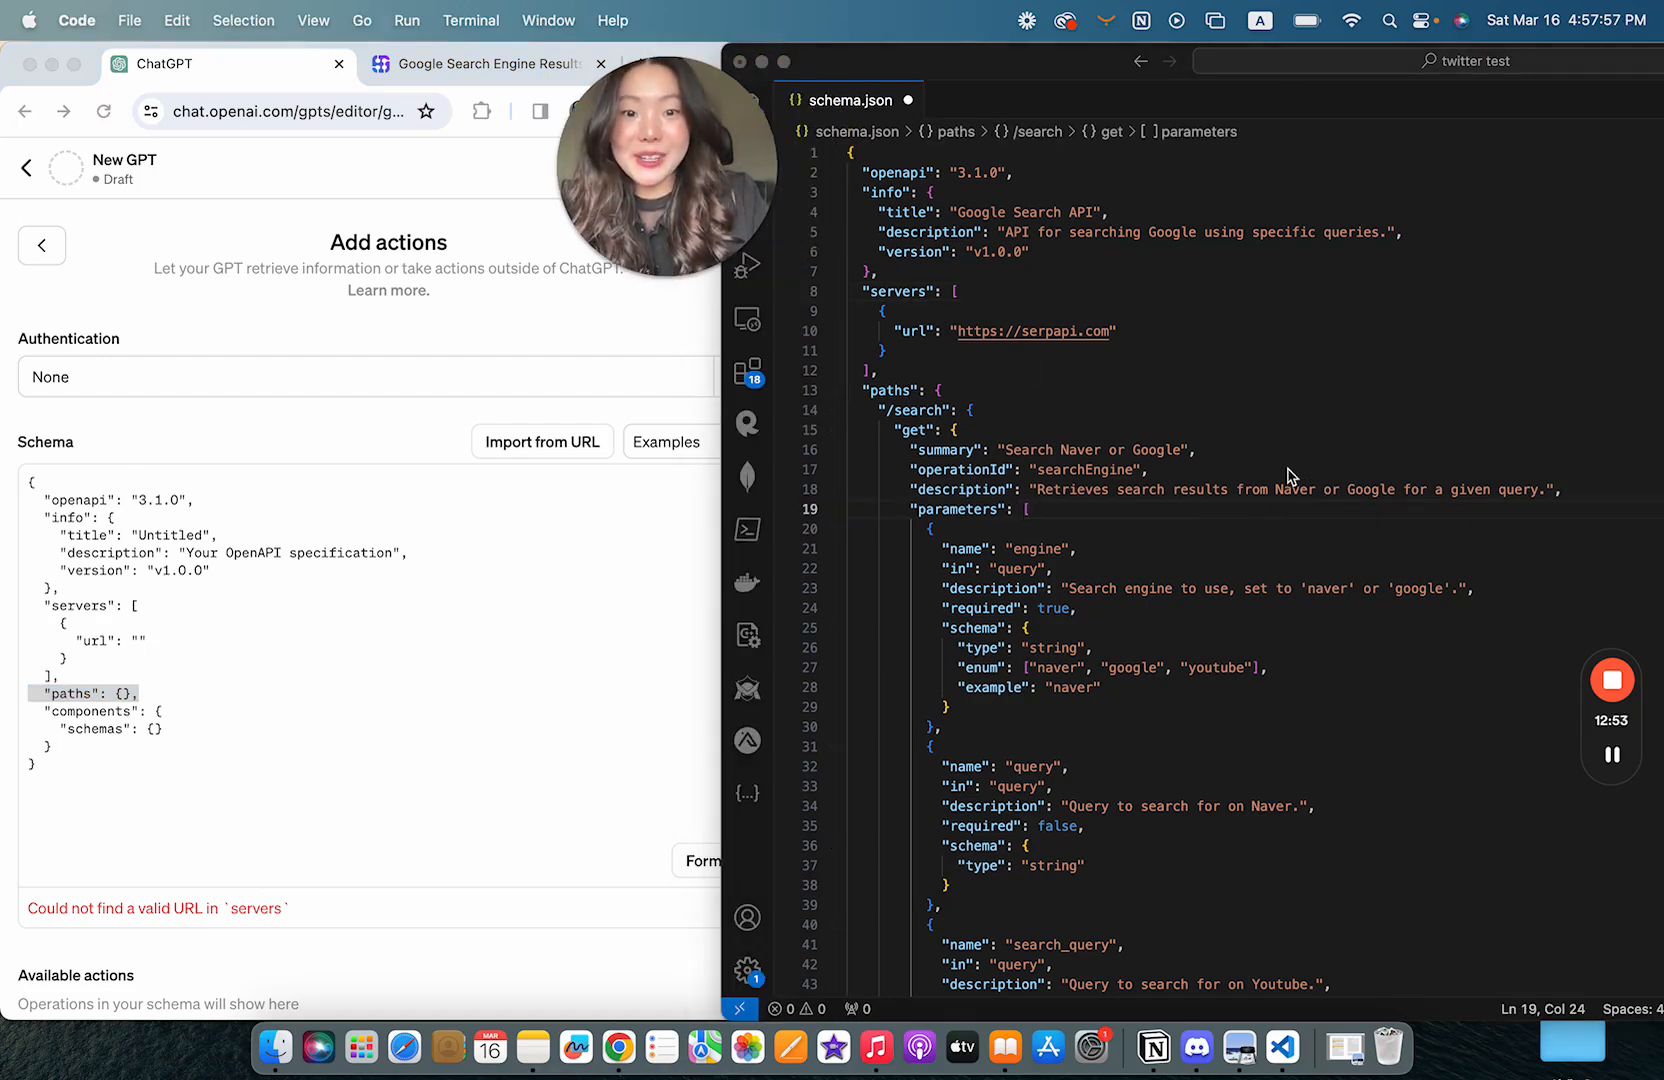The image size is (1664, 1080).
Task: Click 'paths' in the breadcrumb
Action: point(956,132)
